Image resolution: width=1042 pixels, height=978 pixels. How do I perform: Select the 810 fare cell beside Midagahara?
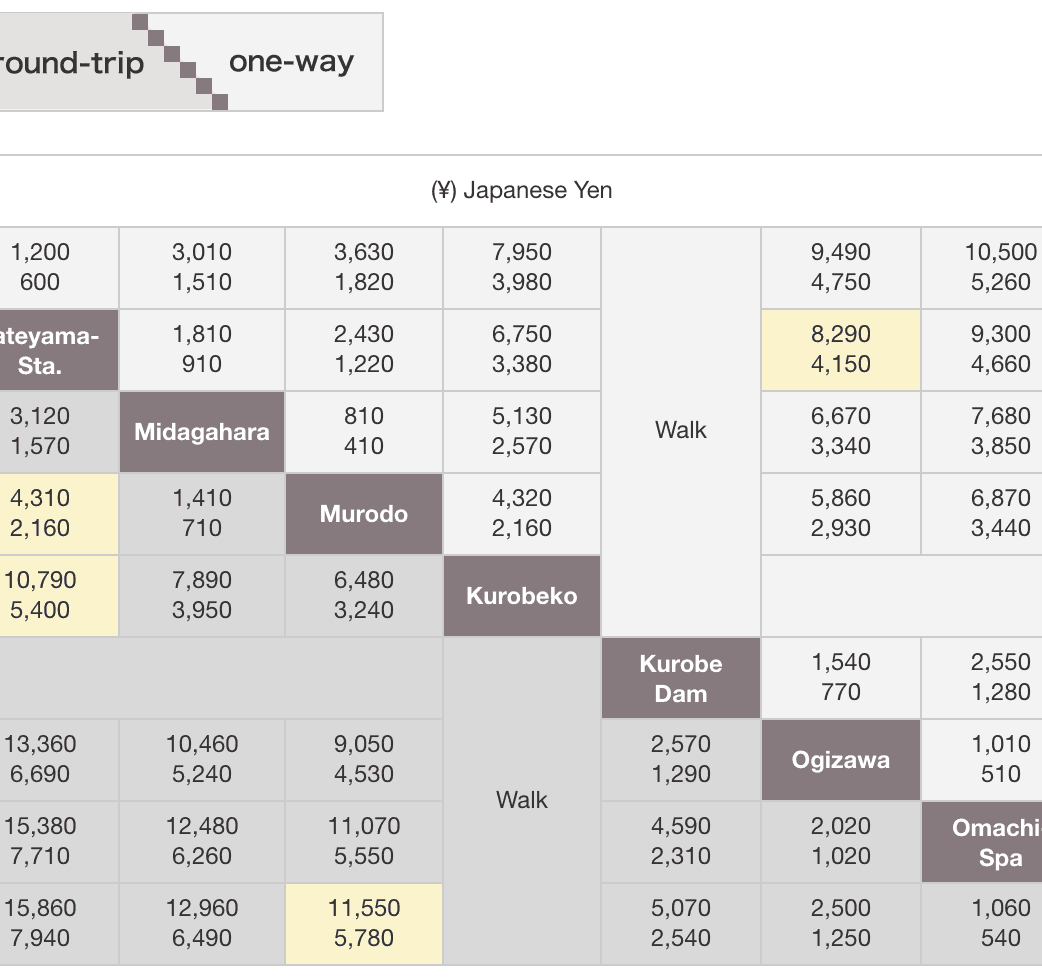364,431
